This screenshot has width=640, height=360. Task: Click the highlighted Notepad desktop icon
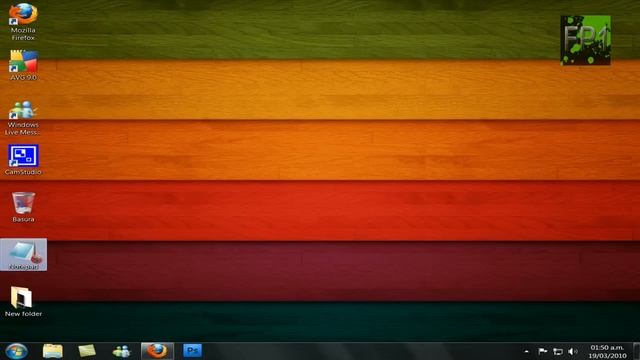tap(23, 255)
